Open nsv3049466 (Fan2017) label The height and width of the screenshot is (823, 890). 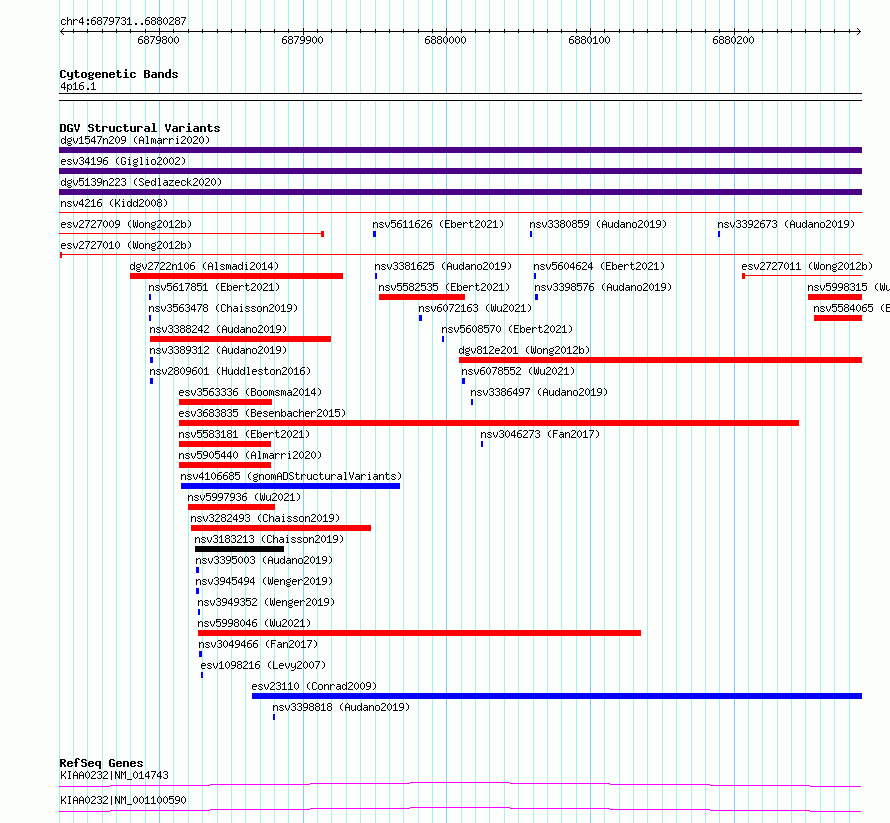point(258,644)
